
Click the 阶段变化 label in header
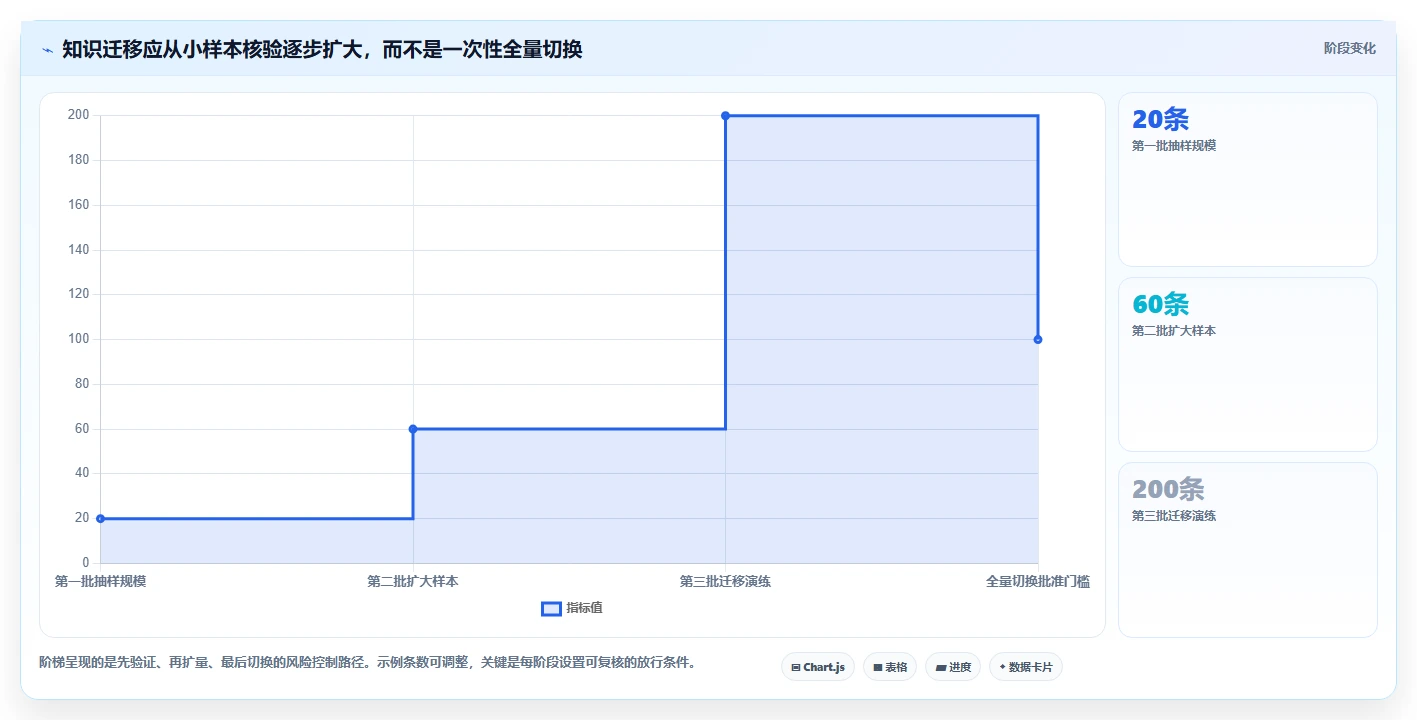pyautogui.click(x=1349, y=48)
